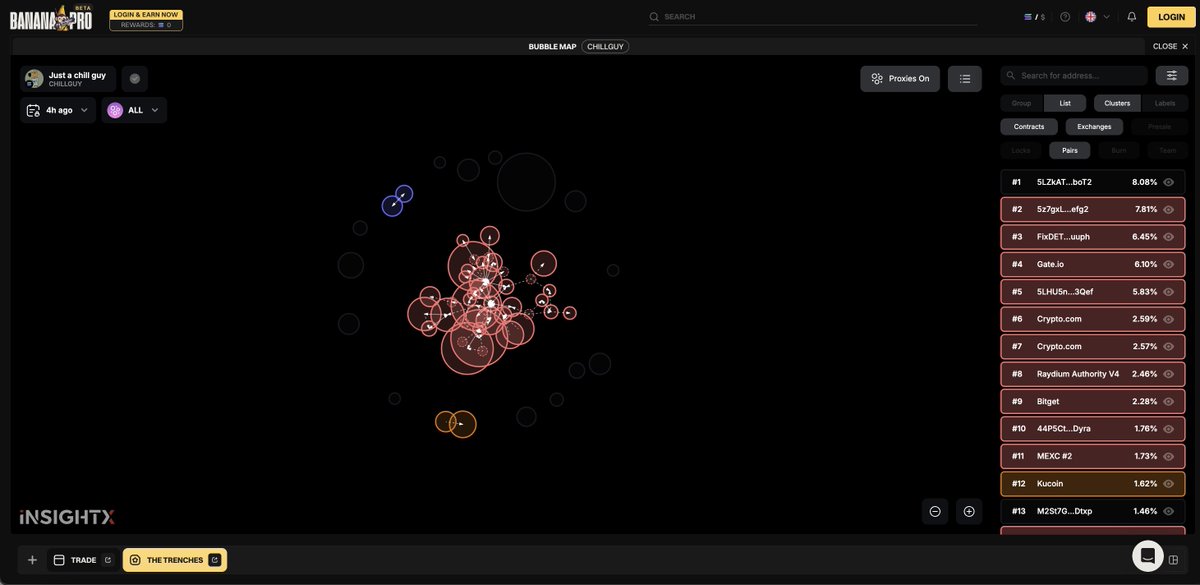Screen dimensions: 1200x585
Task: Toggle the side panel layout icon
Action: [1174, 560]
